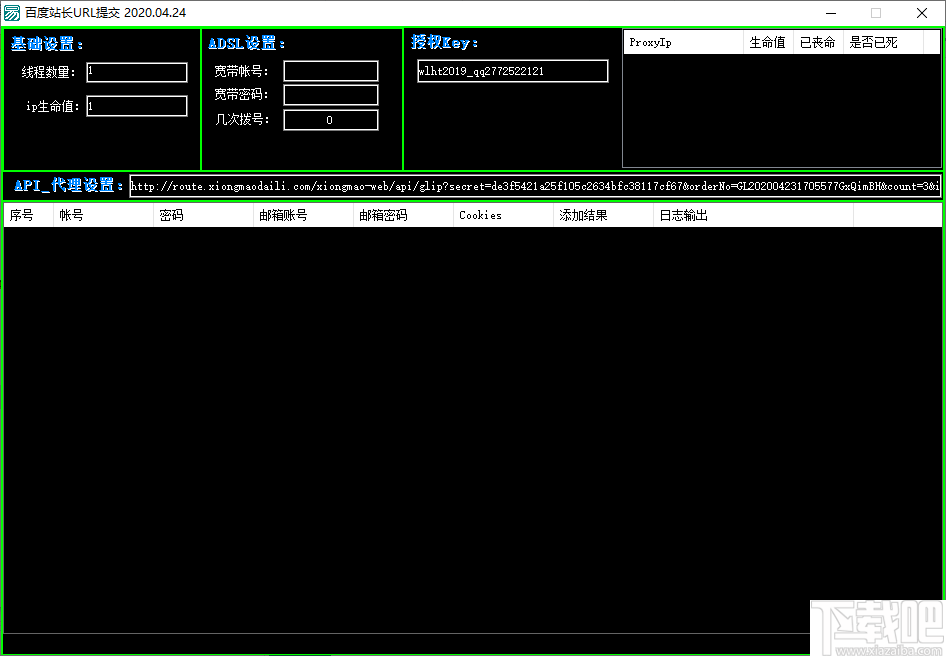Image resolution: width=946 pixels, height=656 pixels.
Task: Minimize the 百度站长URL提交 window
Action: coord(831,13)
